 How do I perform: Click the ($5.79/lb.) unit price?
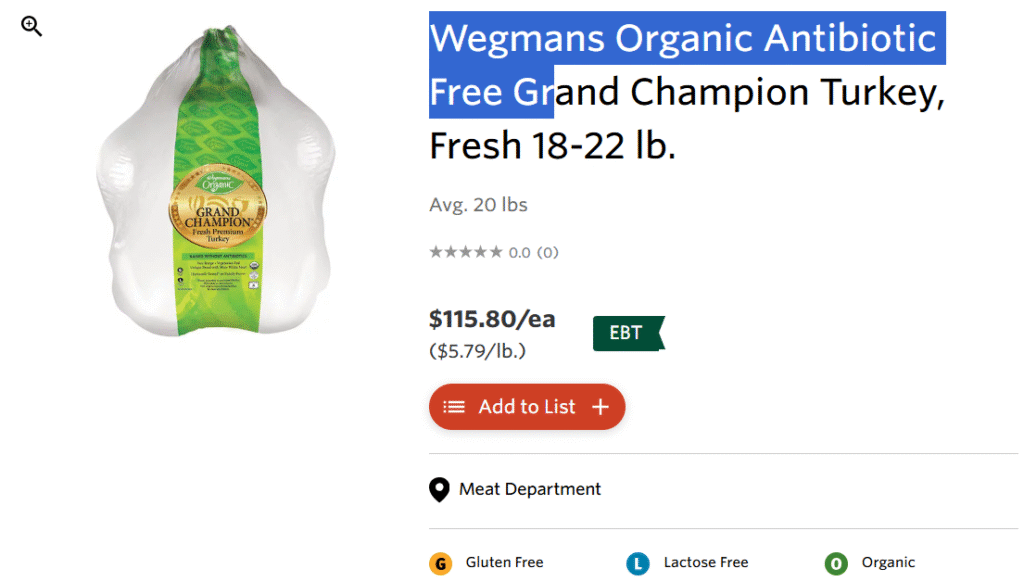(478, 351)
